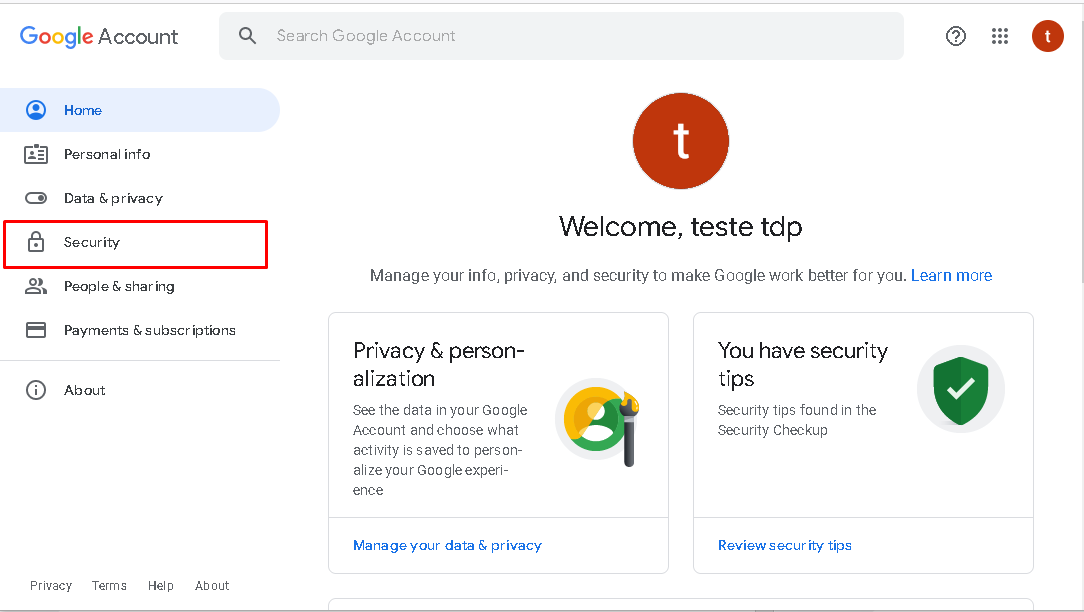
Task: Open the About sidebar item
Action: [140, 390]
